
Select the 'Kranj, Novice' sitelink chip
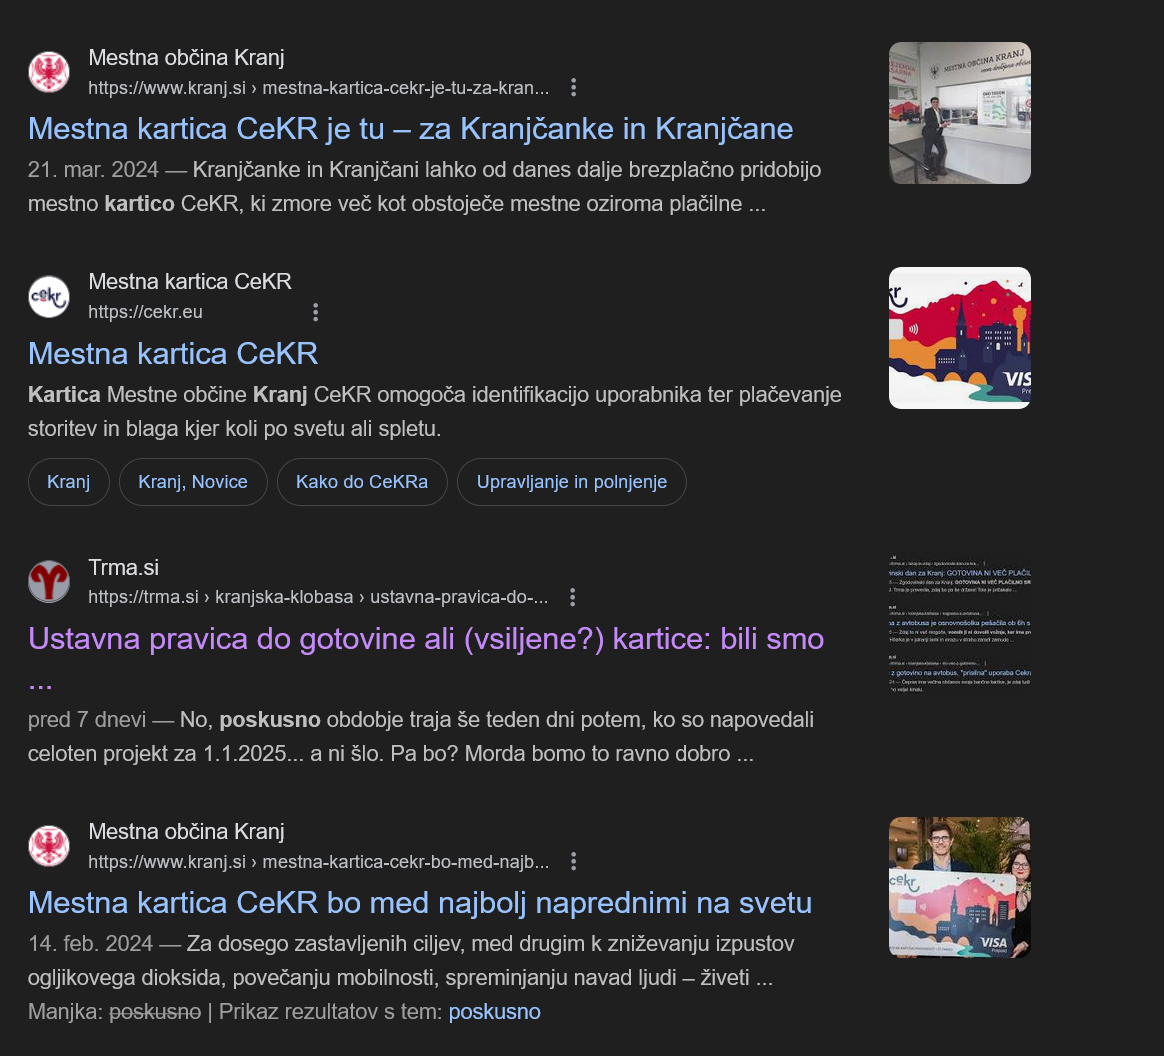(x=193, y=482)
